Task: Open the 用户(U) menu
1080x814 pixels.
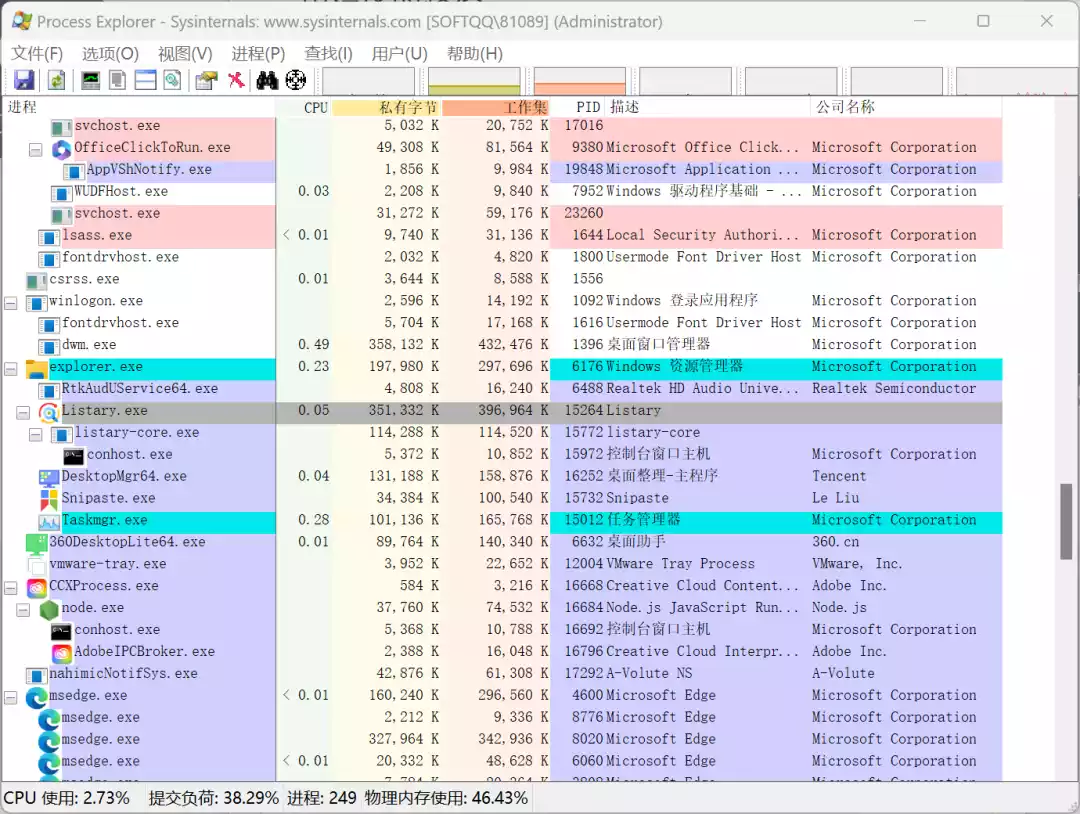Action: 399,54
